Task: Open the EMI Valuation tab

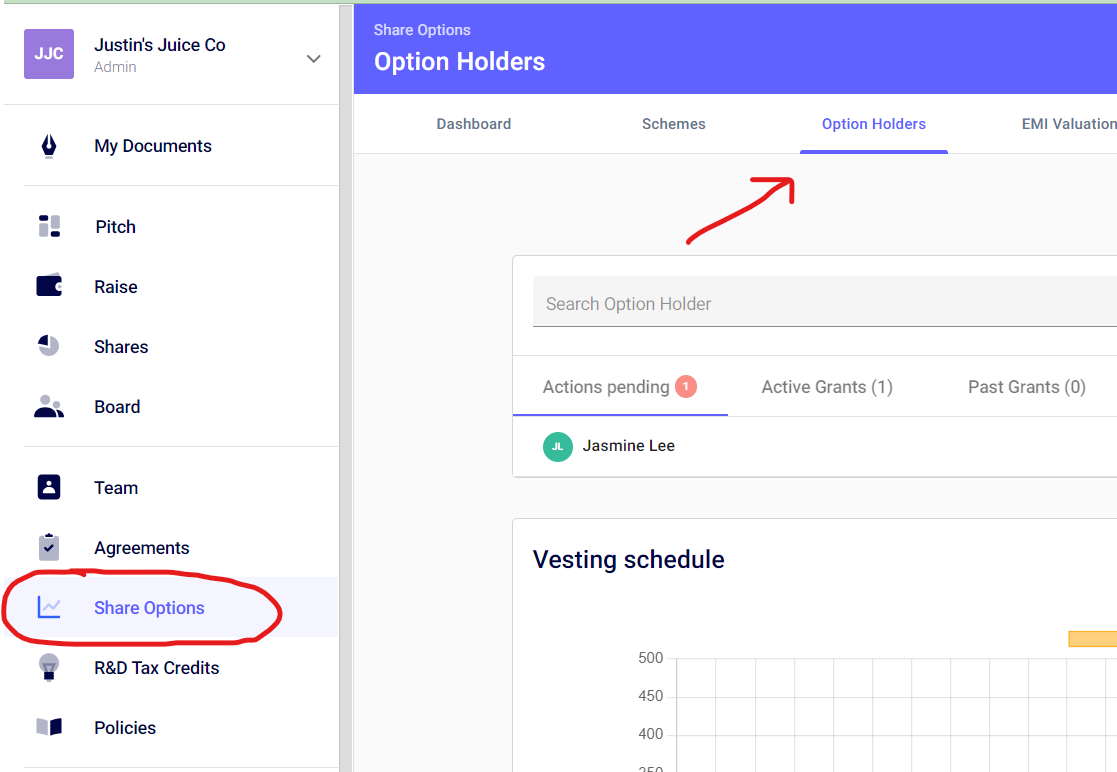Action: pyautogui.click(x=1068, y=124)
